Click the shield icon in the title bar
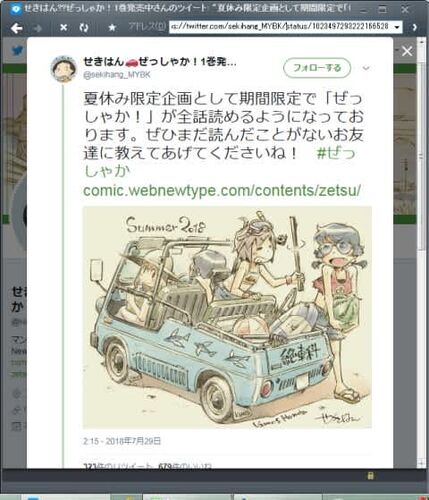The width and height of the screenshot is (429, 500). 16,9
